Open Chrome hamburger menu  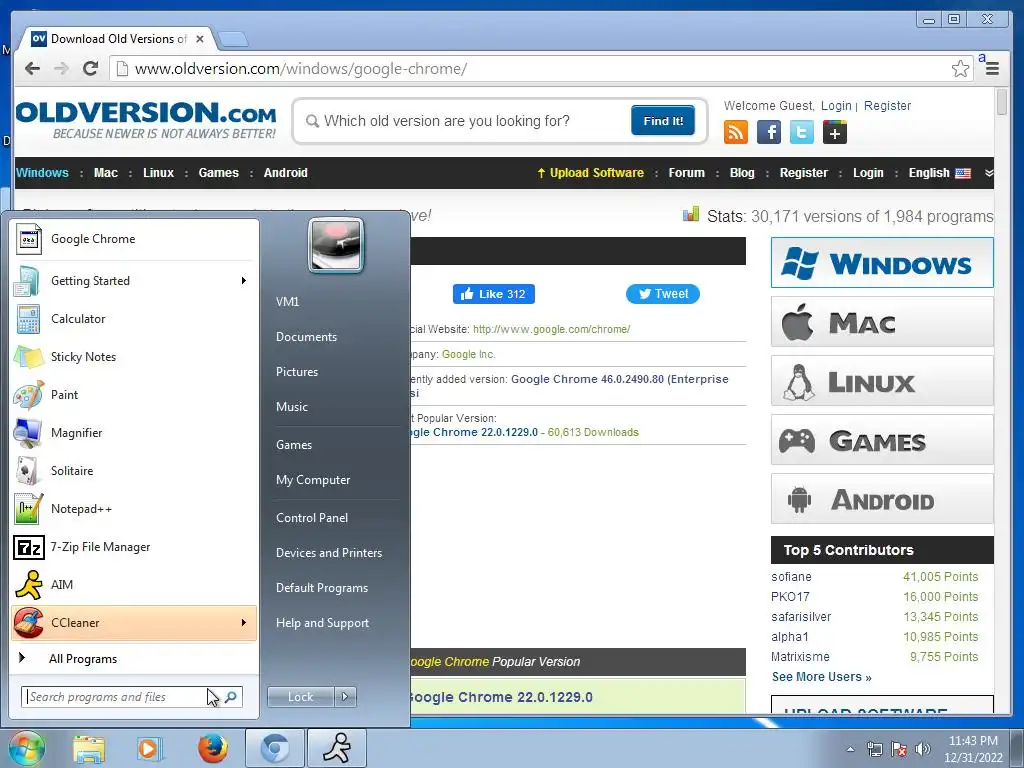(x=992, y=69)
